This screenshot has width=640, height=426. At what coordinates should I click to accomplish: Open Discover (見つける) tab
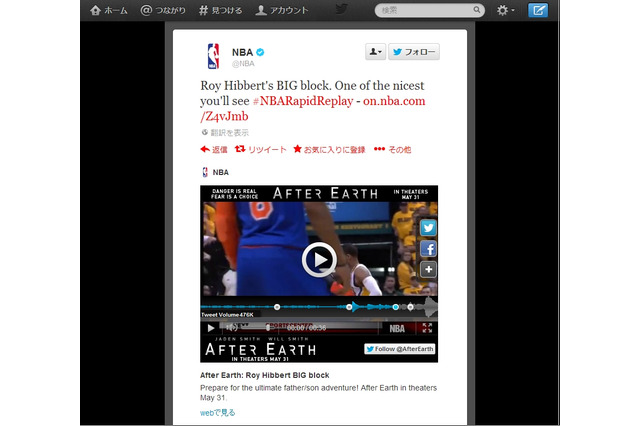click(x=220, y=10)
